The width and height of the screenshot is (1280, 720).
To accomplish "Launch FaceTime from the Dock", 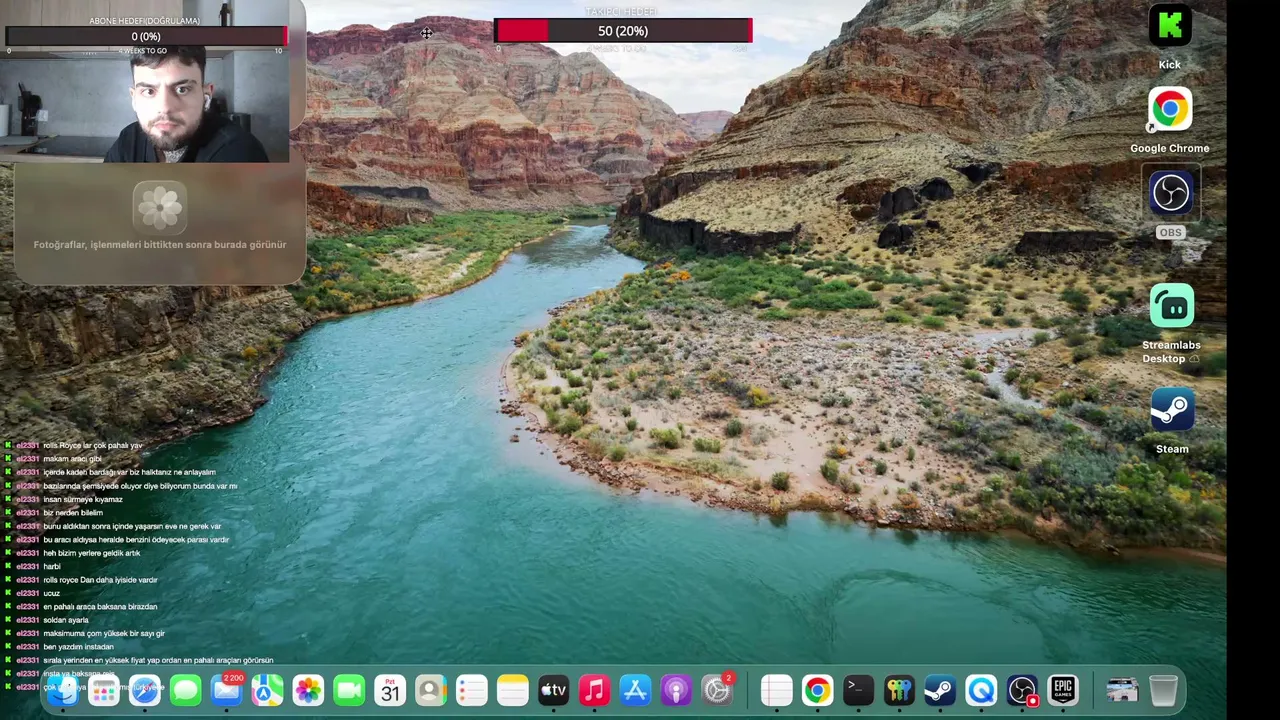I will click(x=349, y=690).
